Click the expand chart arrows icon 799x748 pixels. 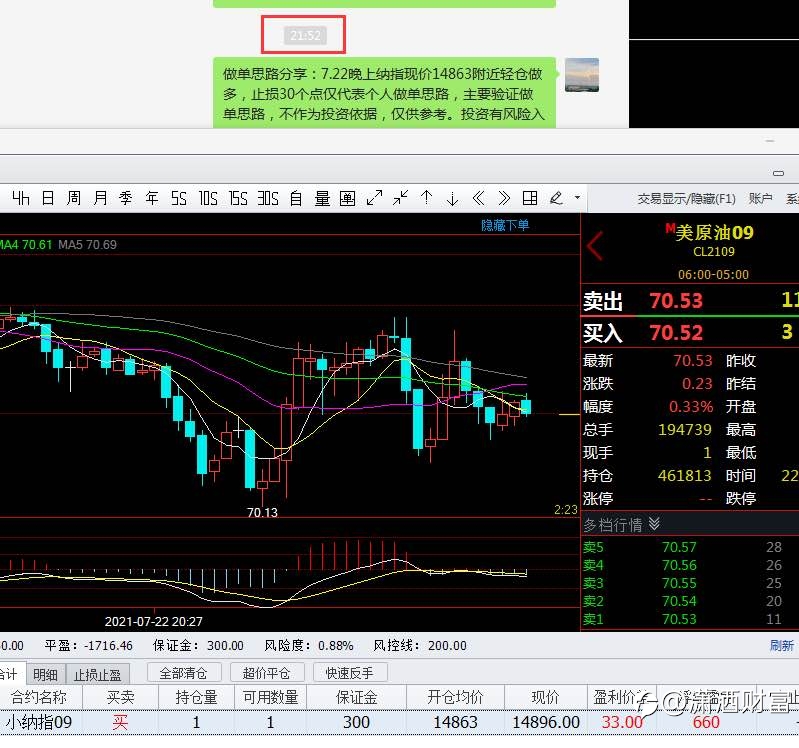click(x=374, y=198)
